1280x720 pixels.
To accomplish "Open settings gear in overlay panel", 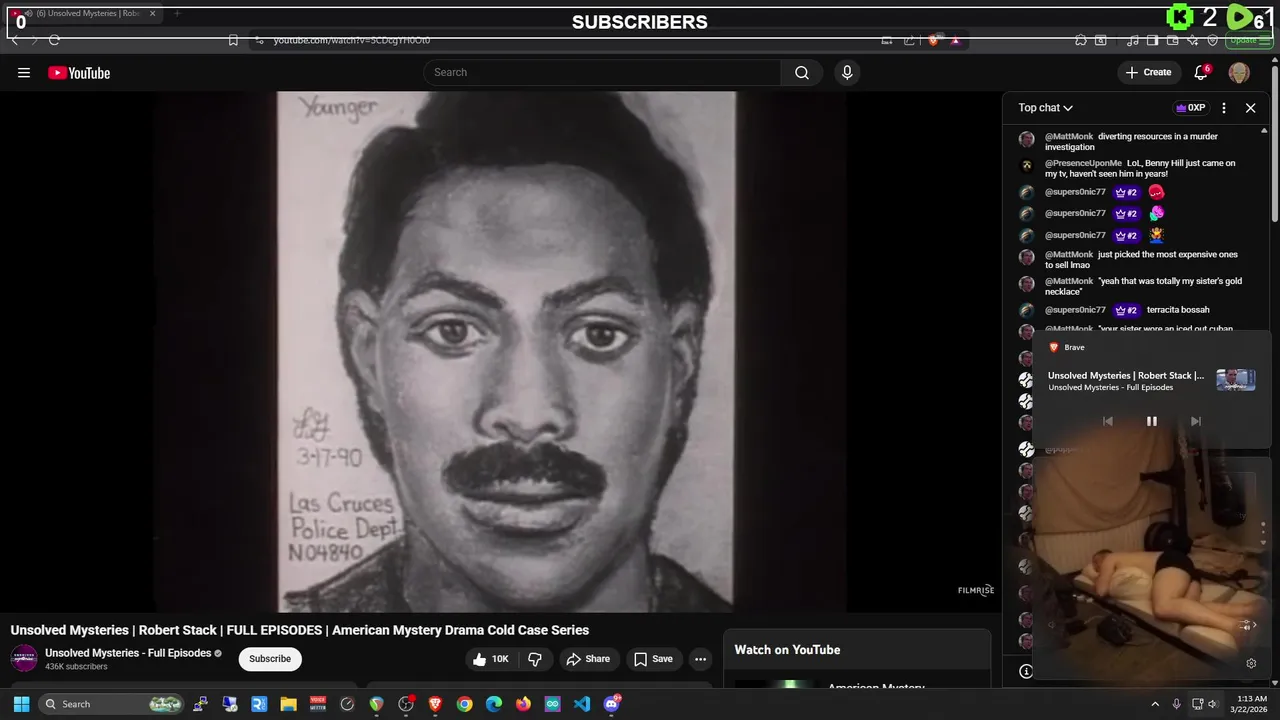I will 1251,663.
